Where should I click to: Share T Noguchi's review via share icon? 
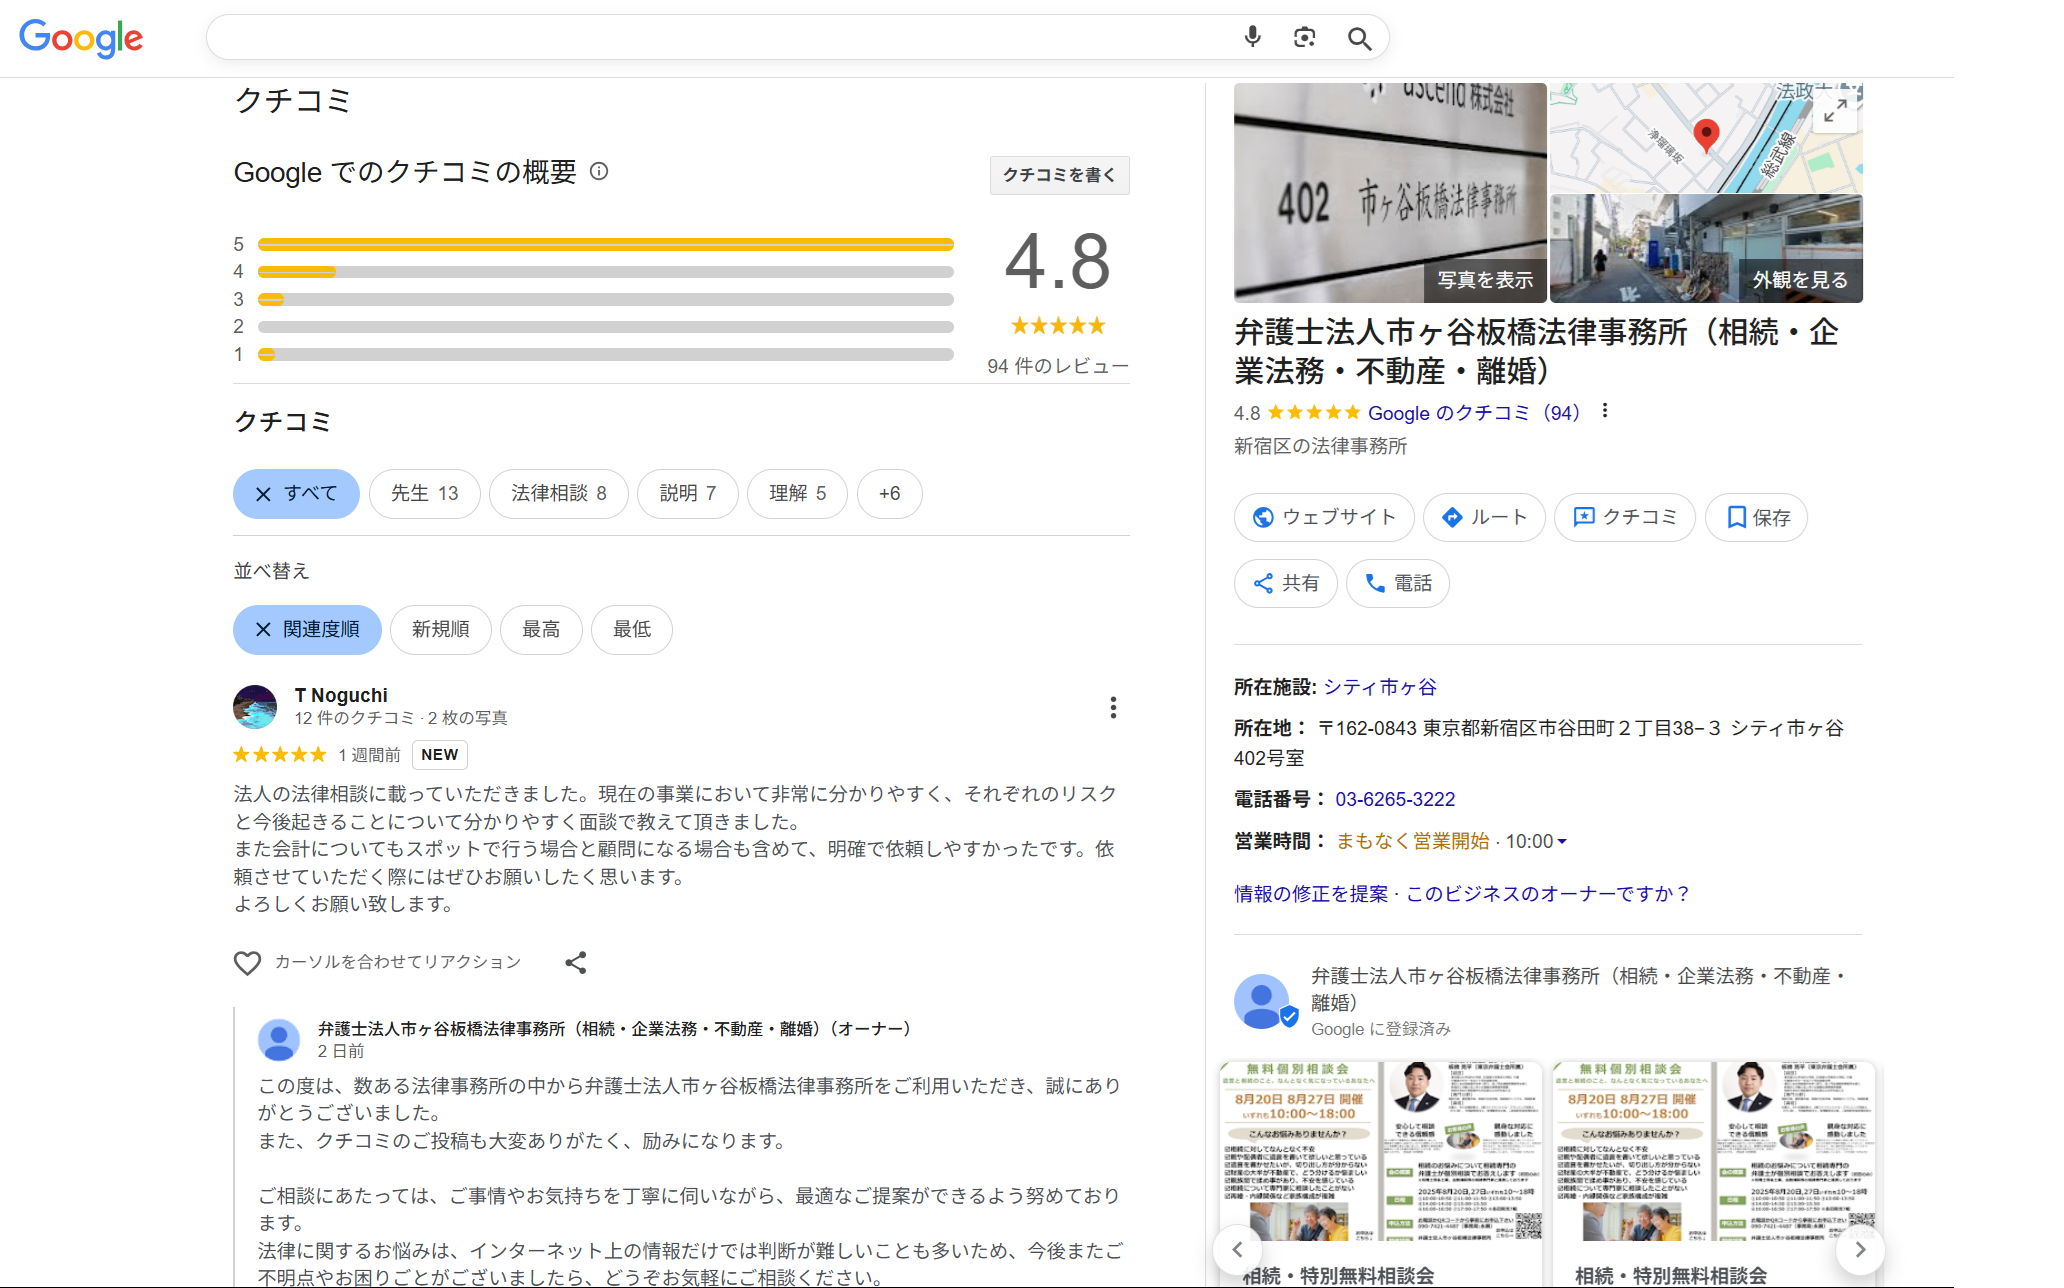[576, 962]
